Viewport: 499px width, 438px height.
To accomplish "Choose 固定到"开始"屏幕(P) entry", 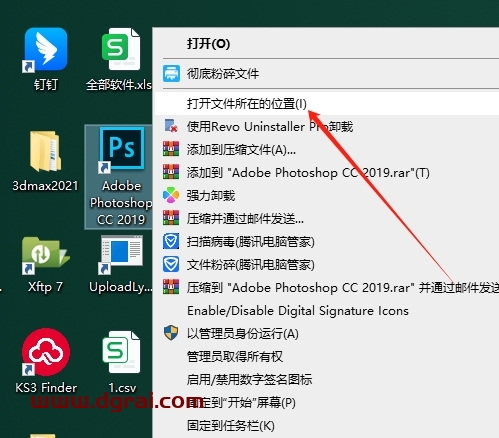I will point(241,403).
